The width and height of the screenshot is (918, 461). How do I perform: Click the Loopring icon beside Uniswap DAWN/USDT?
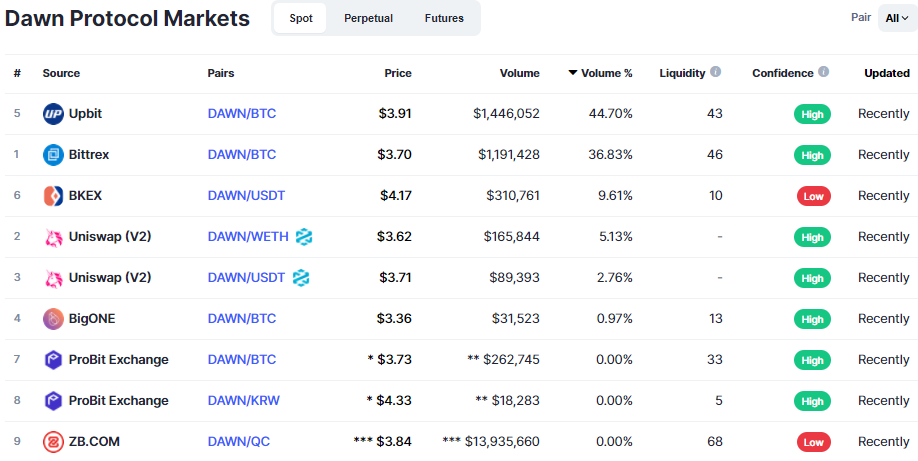click(301, 278)
